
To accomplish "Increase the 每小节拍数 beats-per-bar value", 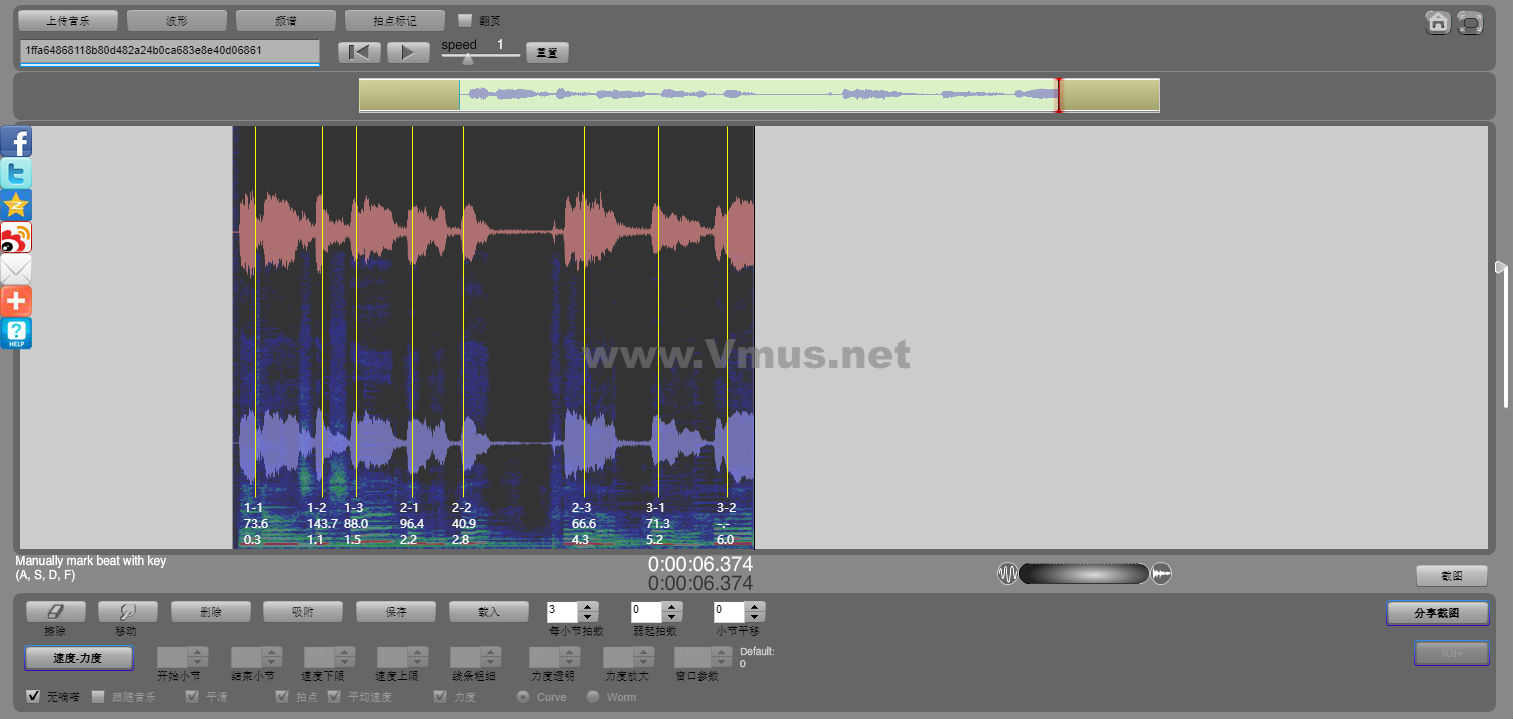I will point(588,606).
